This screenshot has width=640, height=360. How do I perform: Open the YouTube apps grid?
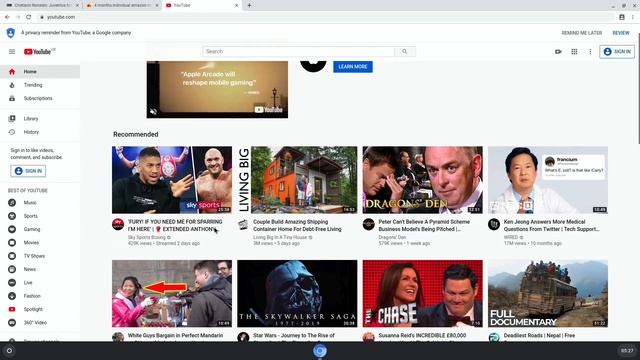[x=574, y=51]
